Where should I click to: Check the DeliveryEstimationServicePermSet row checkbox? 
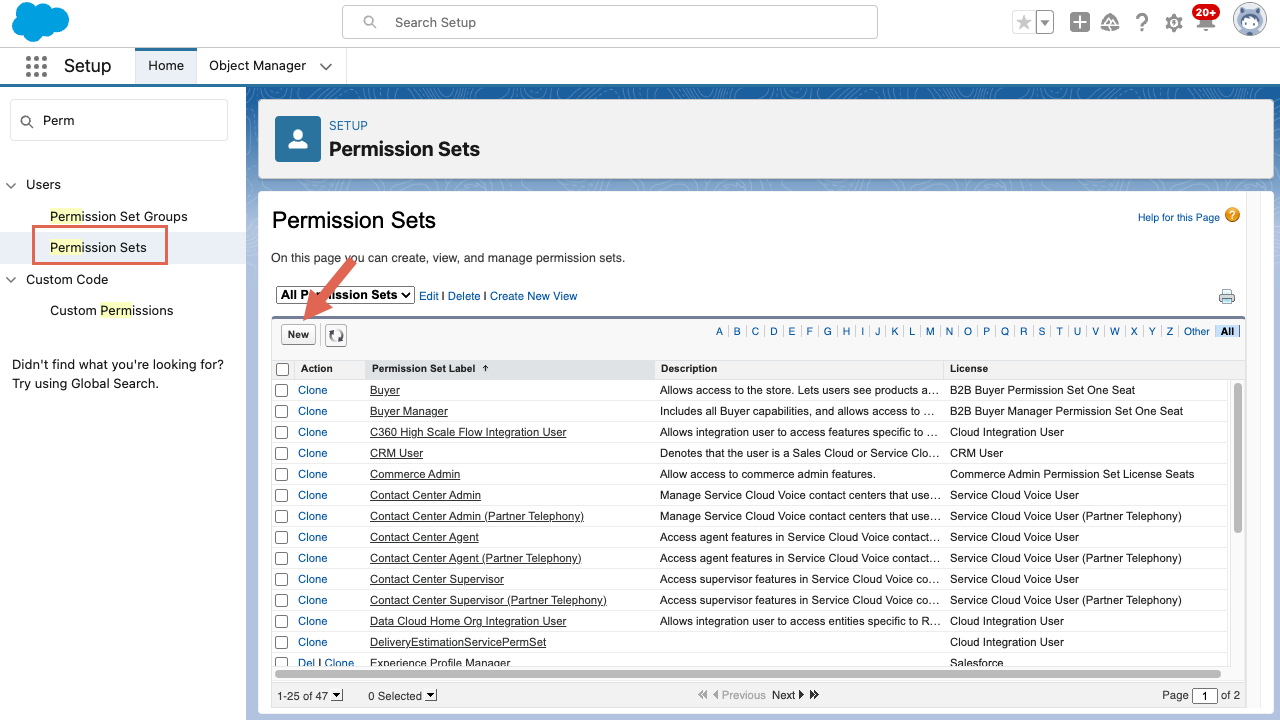(282, 642)
